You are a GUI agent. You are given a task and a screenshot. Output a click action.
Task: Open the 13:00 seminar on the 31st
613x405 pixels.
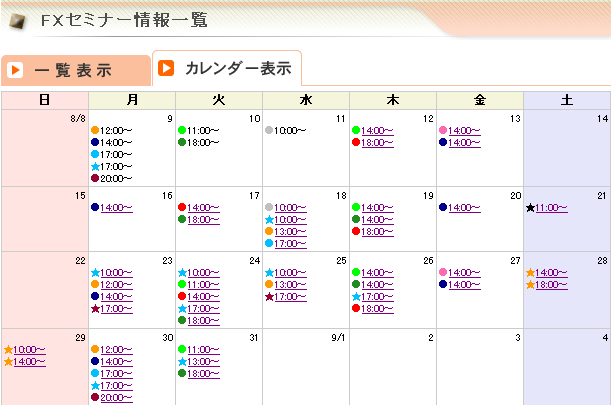pos(203,362)
